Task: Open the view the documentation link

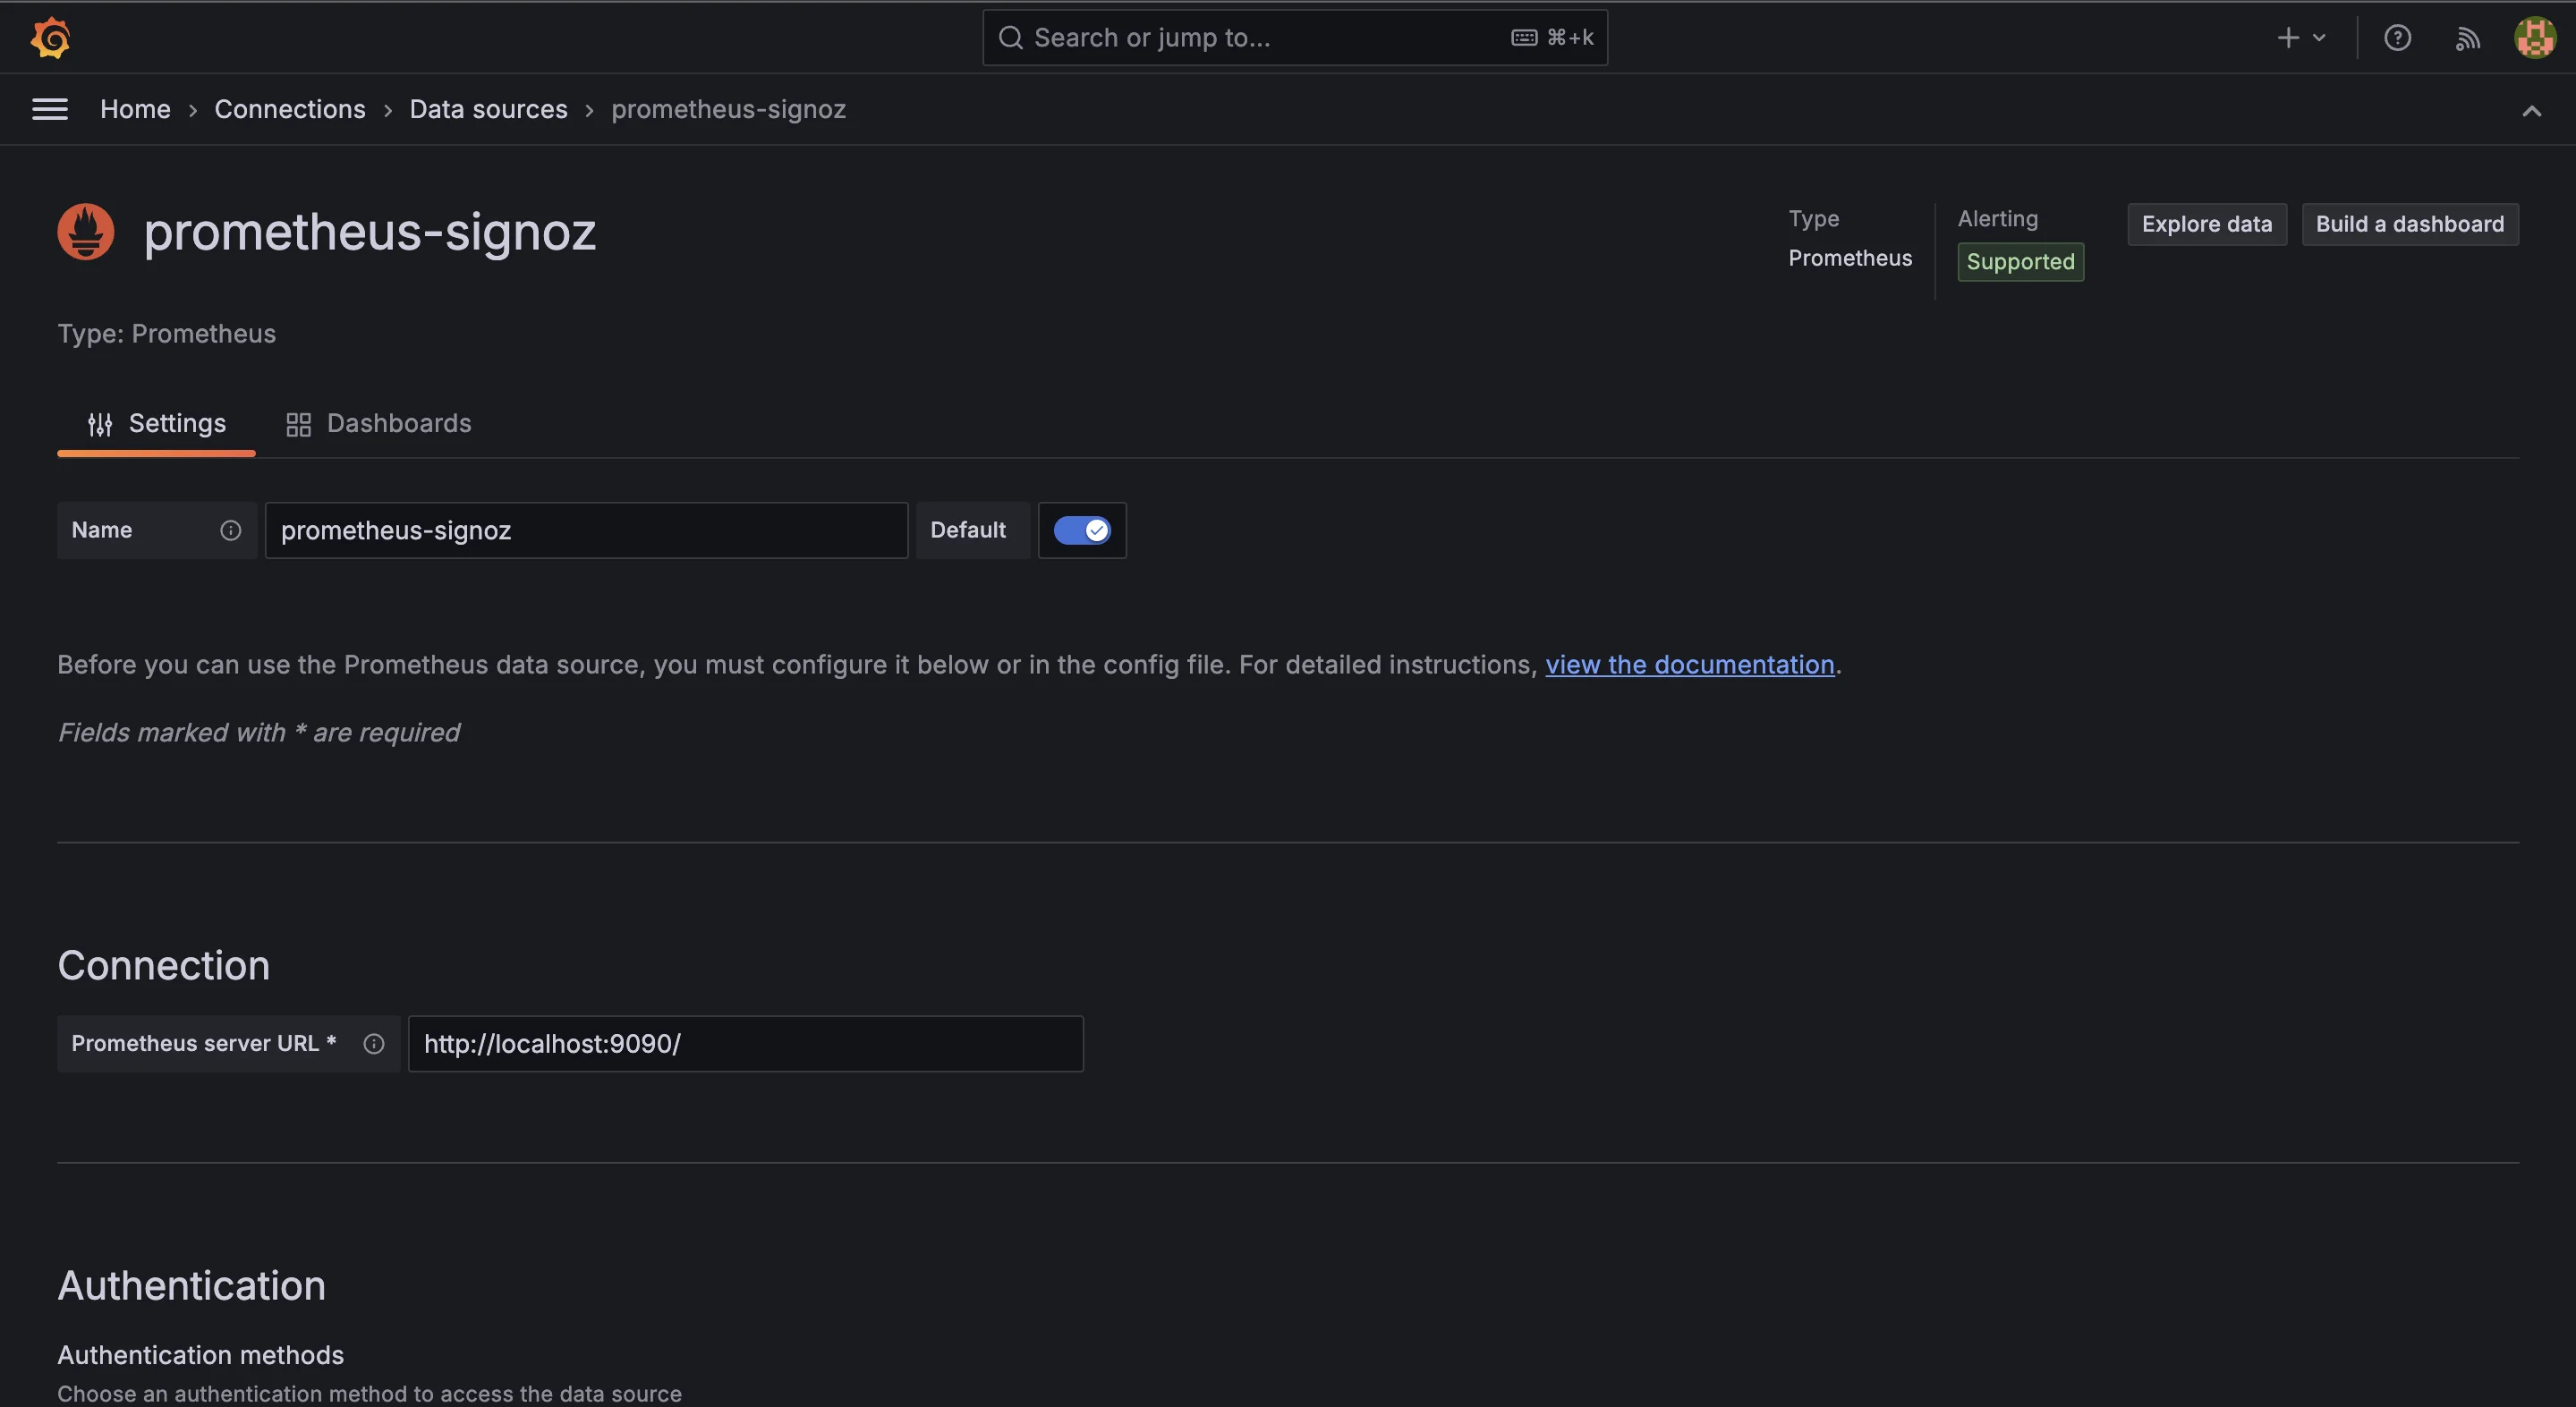Action: point(1689,665)
